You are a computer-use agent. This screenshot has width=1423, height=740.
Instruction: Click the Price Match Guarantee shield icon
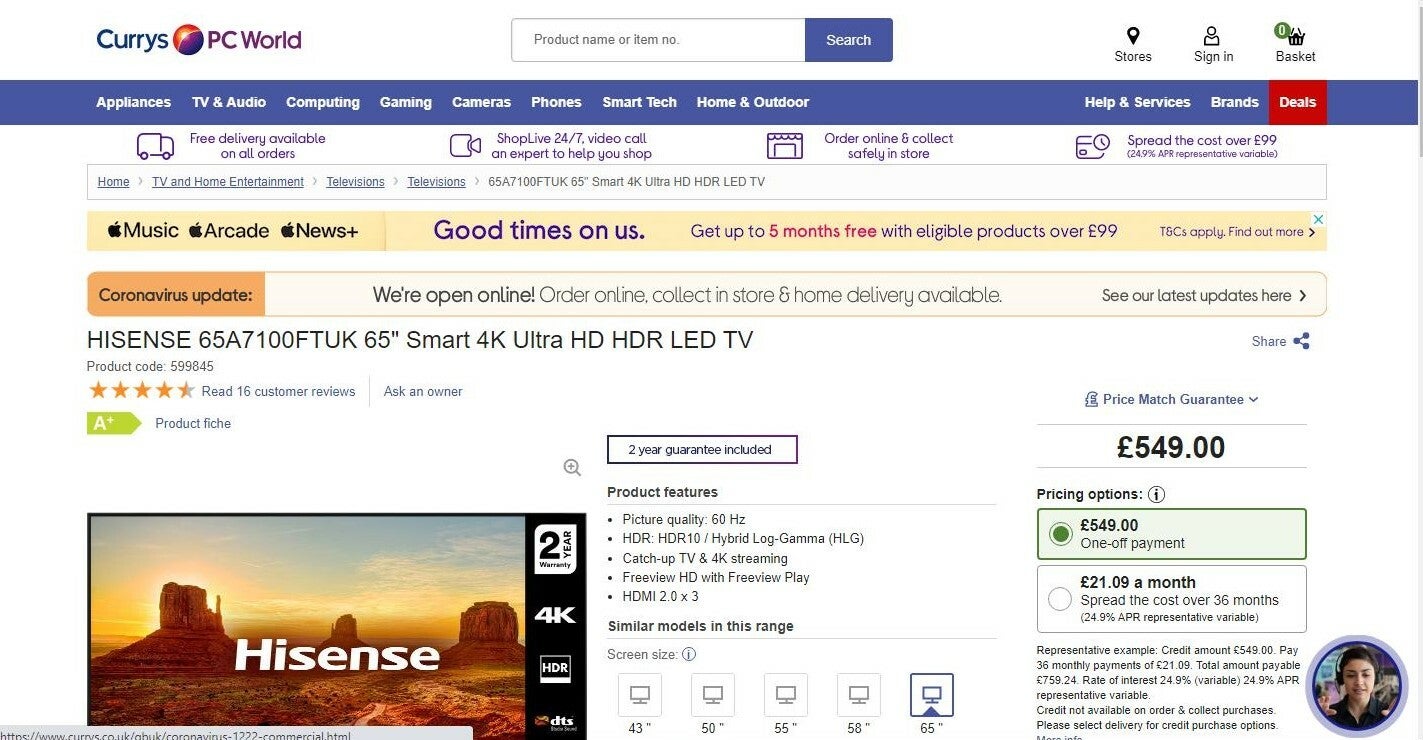(x=1091, y=399)
